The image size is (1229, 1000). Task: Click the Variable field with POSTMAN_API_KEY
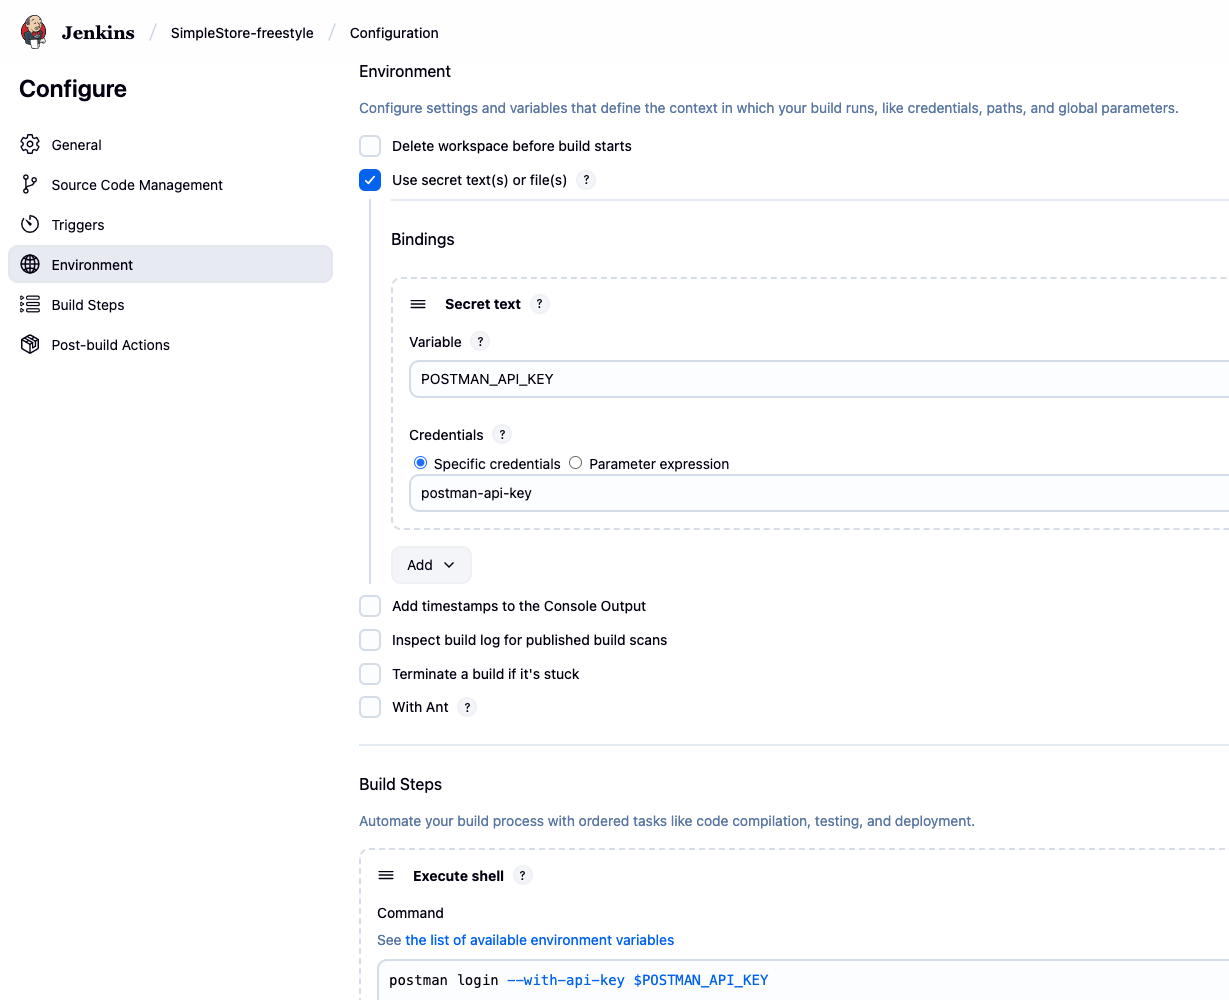pos(819,379)
